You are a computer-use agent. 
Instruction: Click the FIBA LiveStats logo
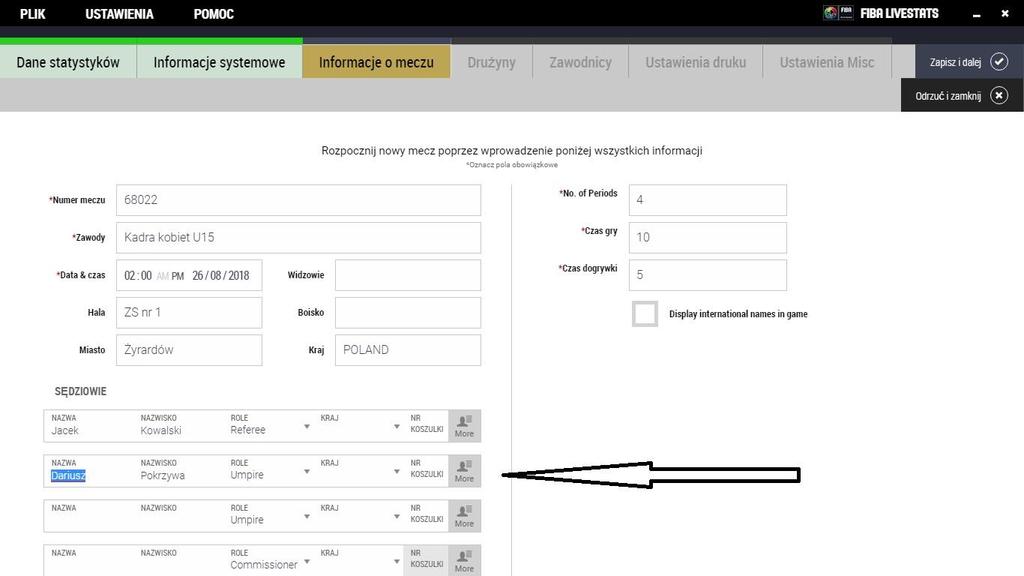pyautogui.click(x=880, y=13)
